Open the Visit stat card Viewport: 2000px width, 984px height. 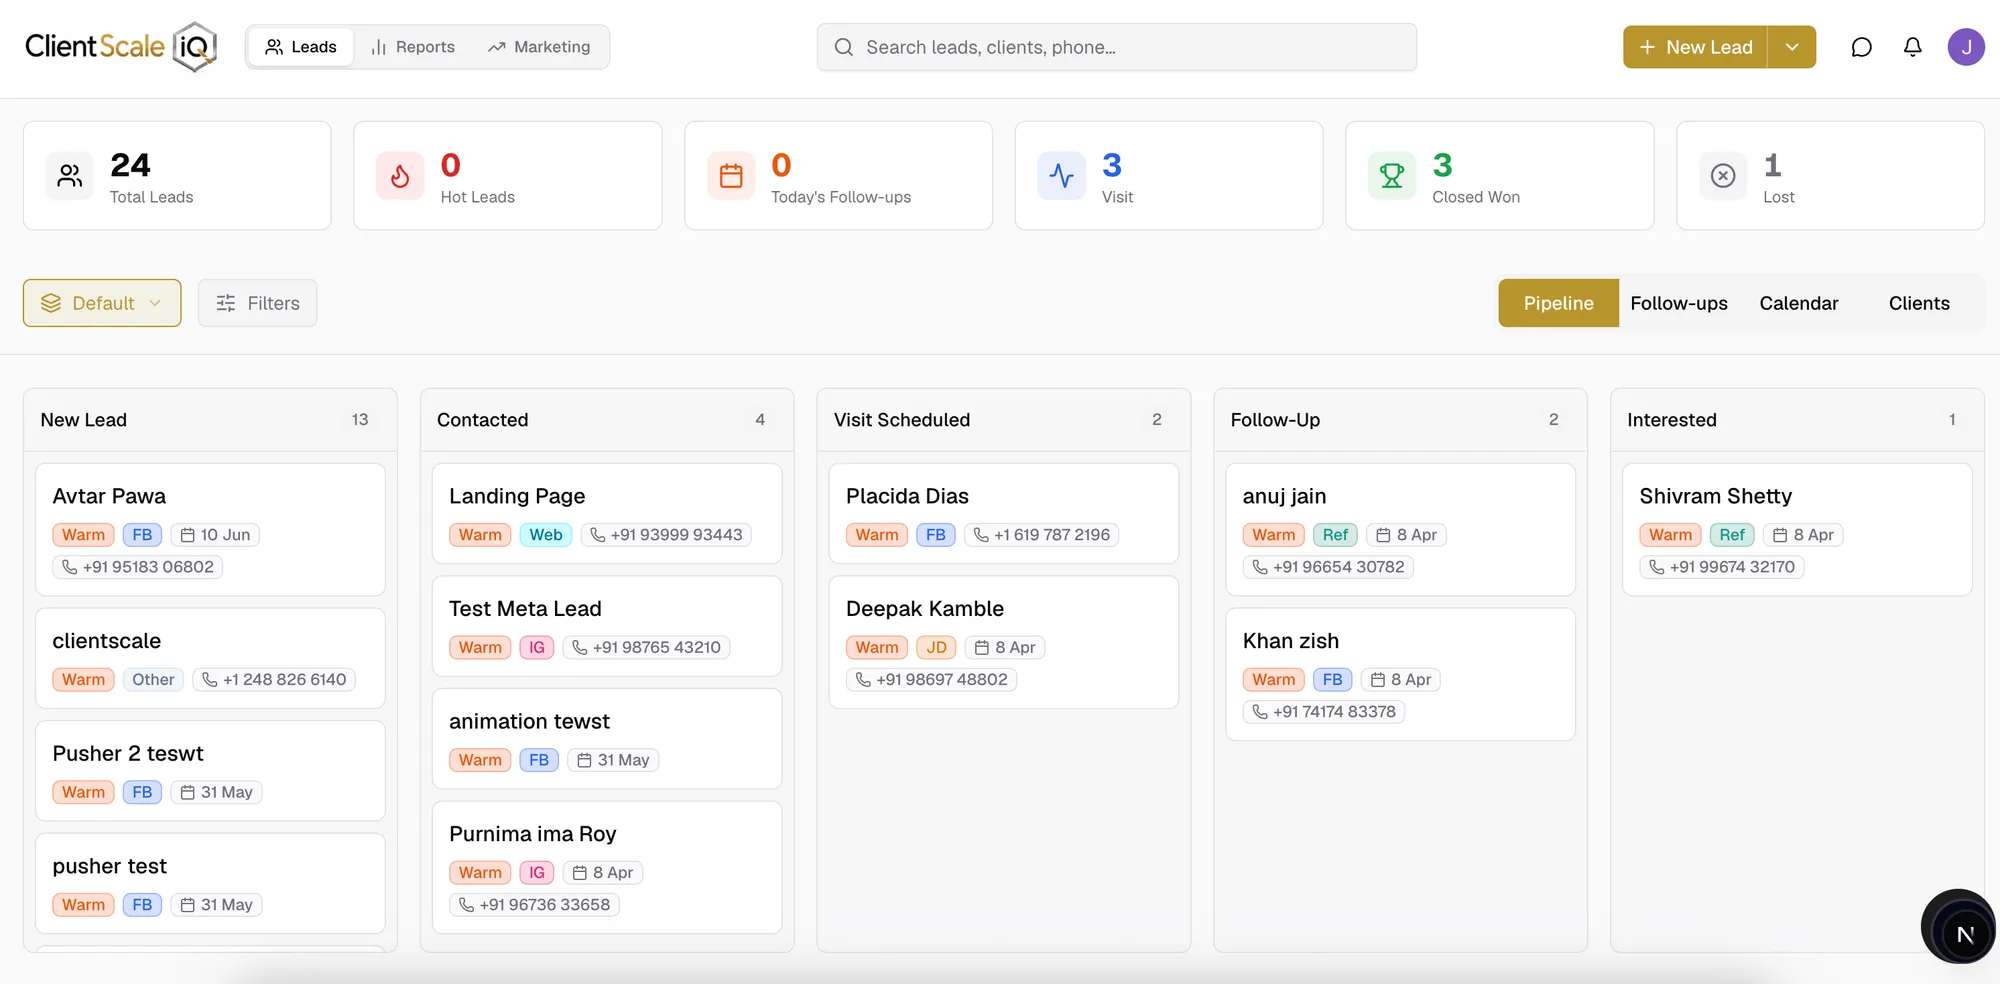click(x=1169, y=176)
